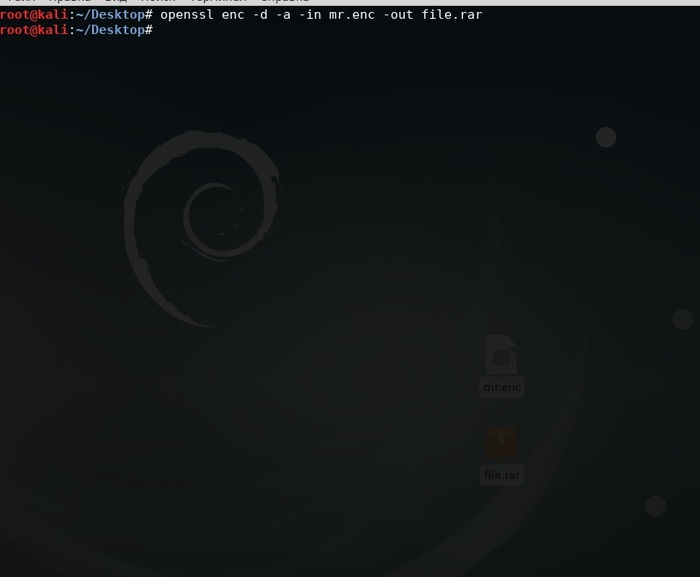Open the Терминал menu
Viewport: 700px width, 577px height.
coord(215,2)
